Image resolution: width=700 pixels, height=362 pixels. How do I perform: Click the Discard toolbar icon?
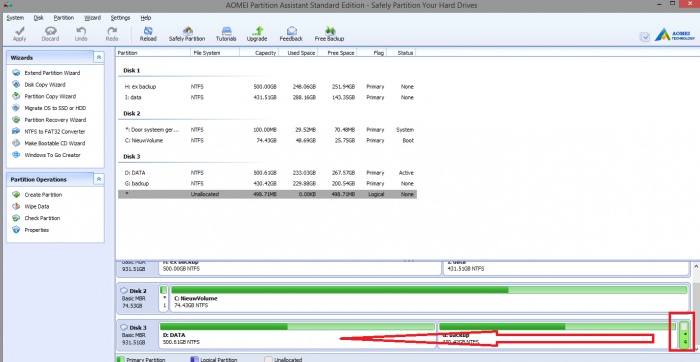(x=50, y=34)
